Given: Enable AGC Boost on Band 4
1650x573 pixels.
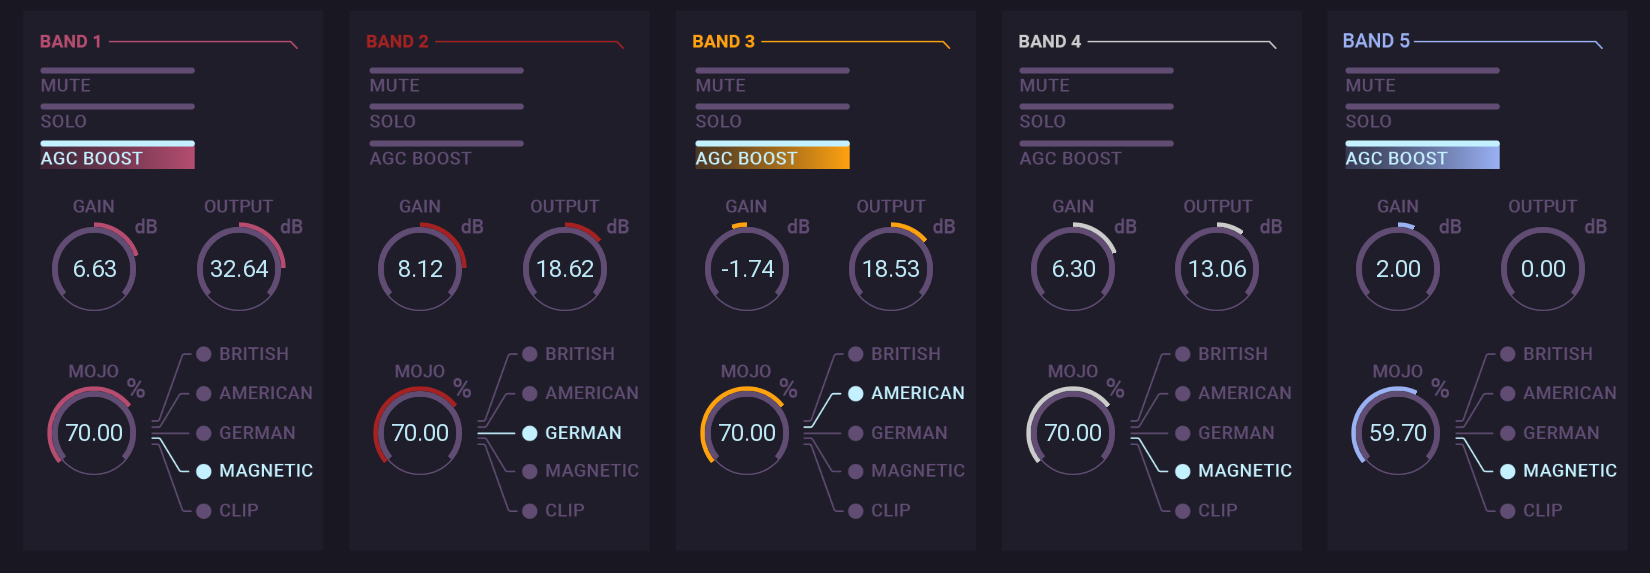Looking at the screenshot, I should click(x=1096, y=153).
